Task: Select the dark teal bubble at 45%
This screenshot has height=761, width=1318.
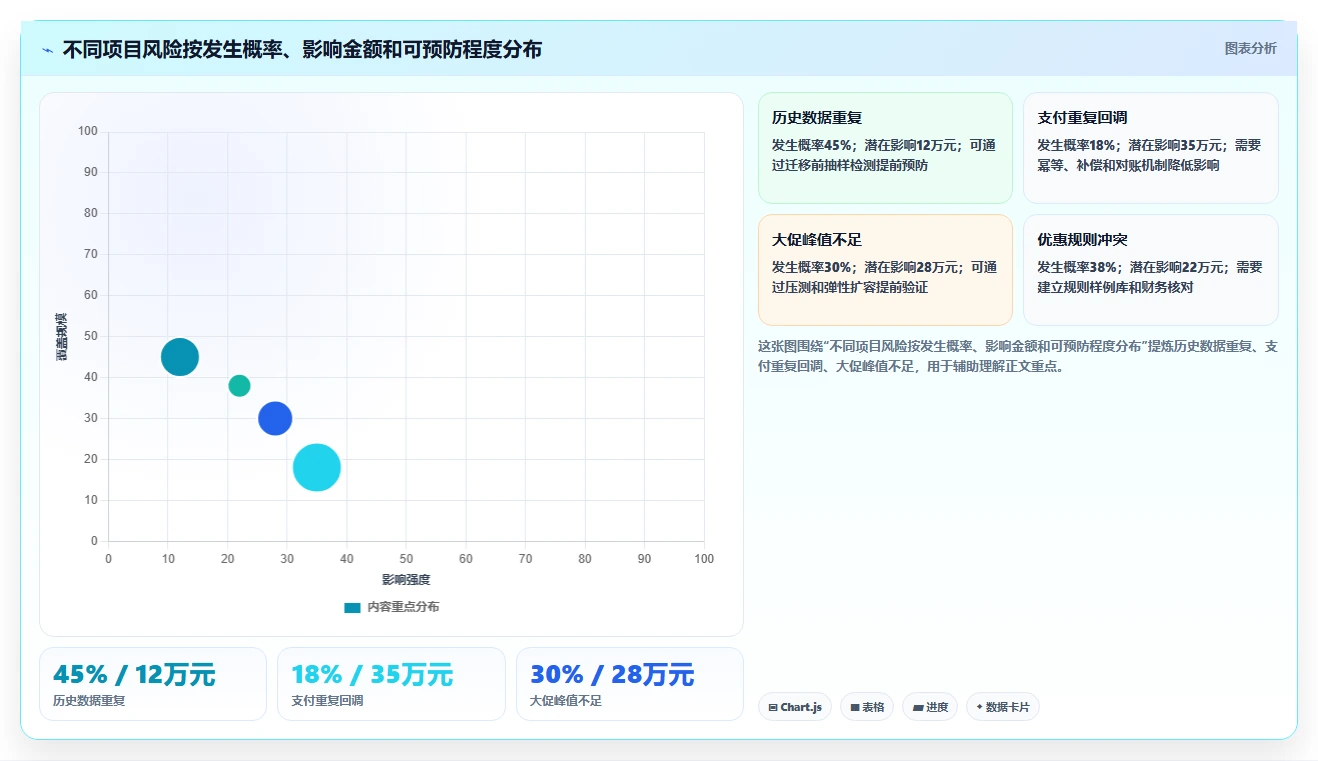Action: coord(180,357)
